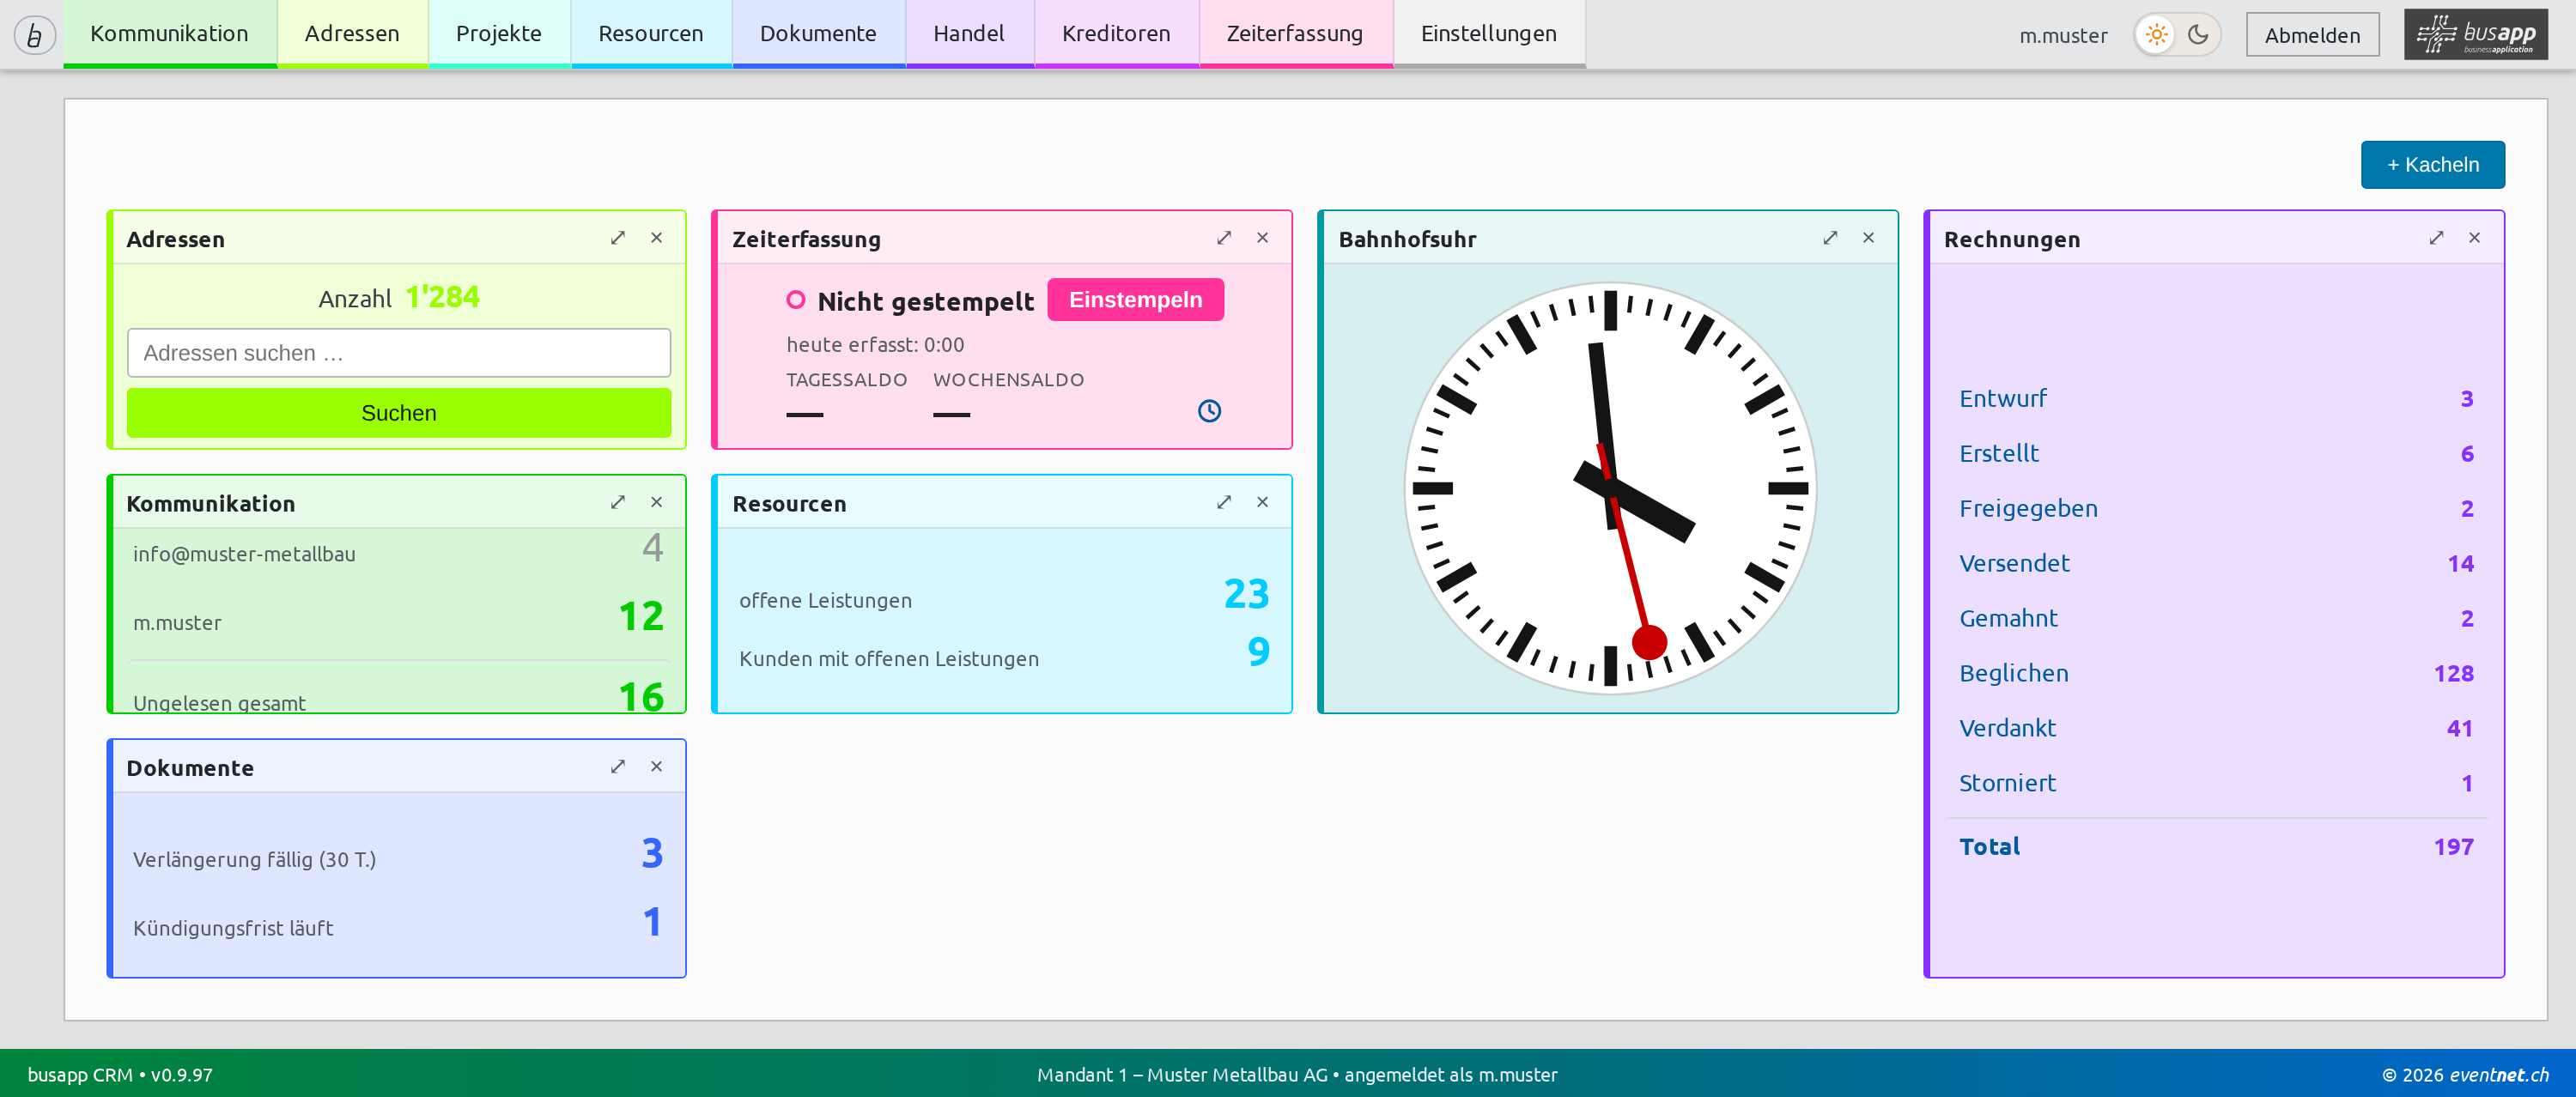The width and height of the screenshot is (2576, 1097).
Task: Click the busapp logo at top right
Action: [2475, 35]
